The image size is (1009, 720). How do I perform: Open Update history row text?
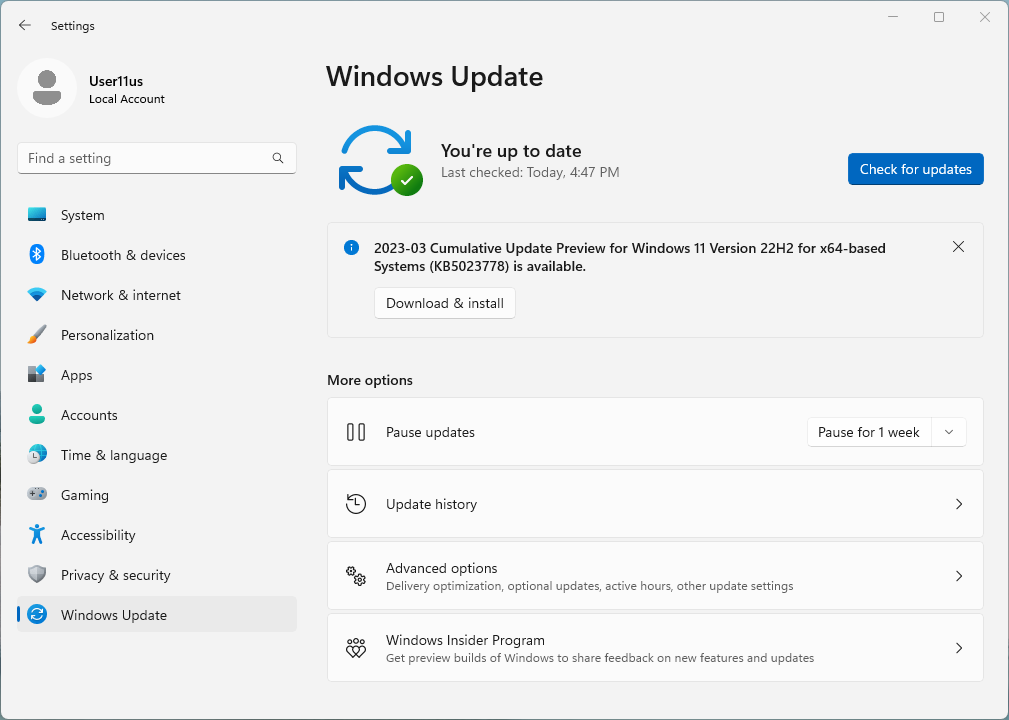(431, 504)
